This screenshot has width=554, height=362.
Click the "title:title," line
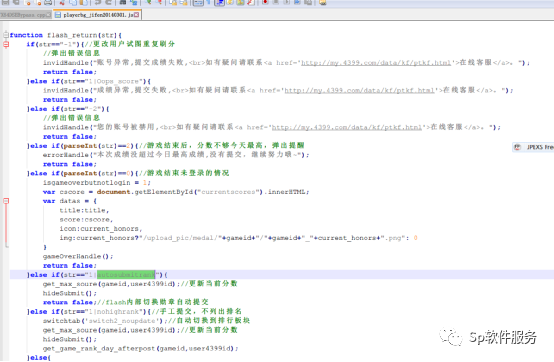click(84, 210)
